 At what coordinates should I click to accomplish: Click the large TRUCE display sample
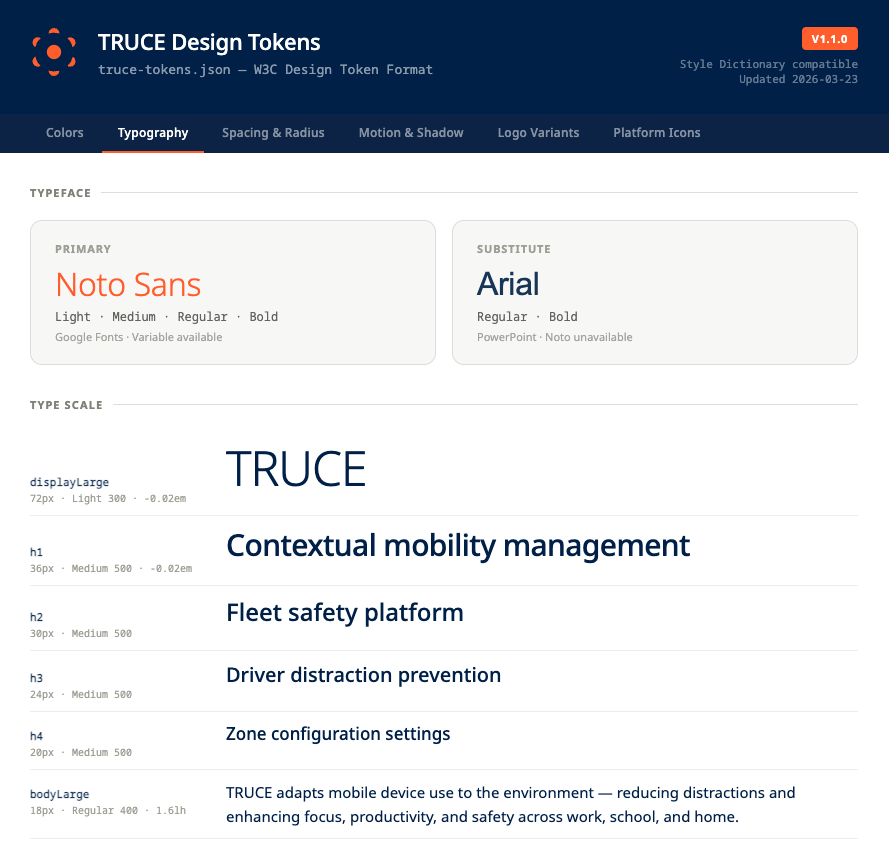click(x=296, y=469)
